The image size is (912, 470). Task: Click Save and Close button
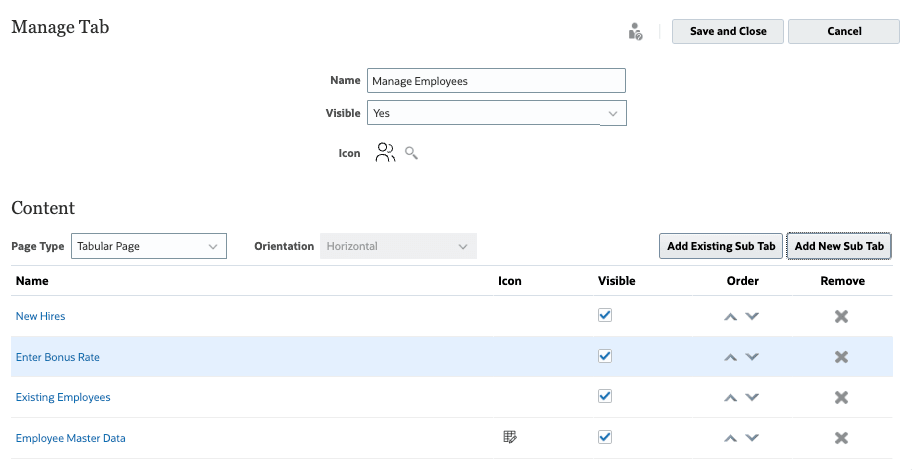(728, 31)
